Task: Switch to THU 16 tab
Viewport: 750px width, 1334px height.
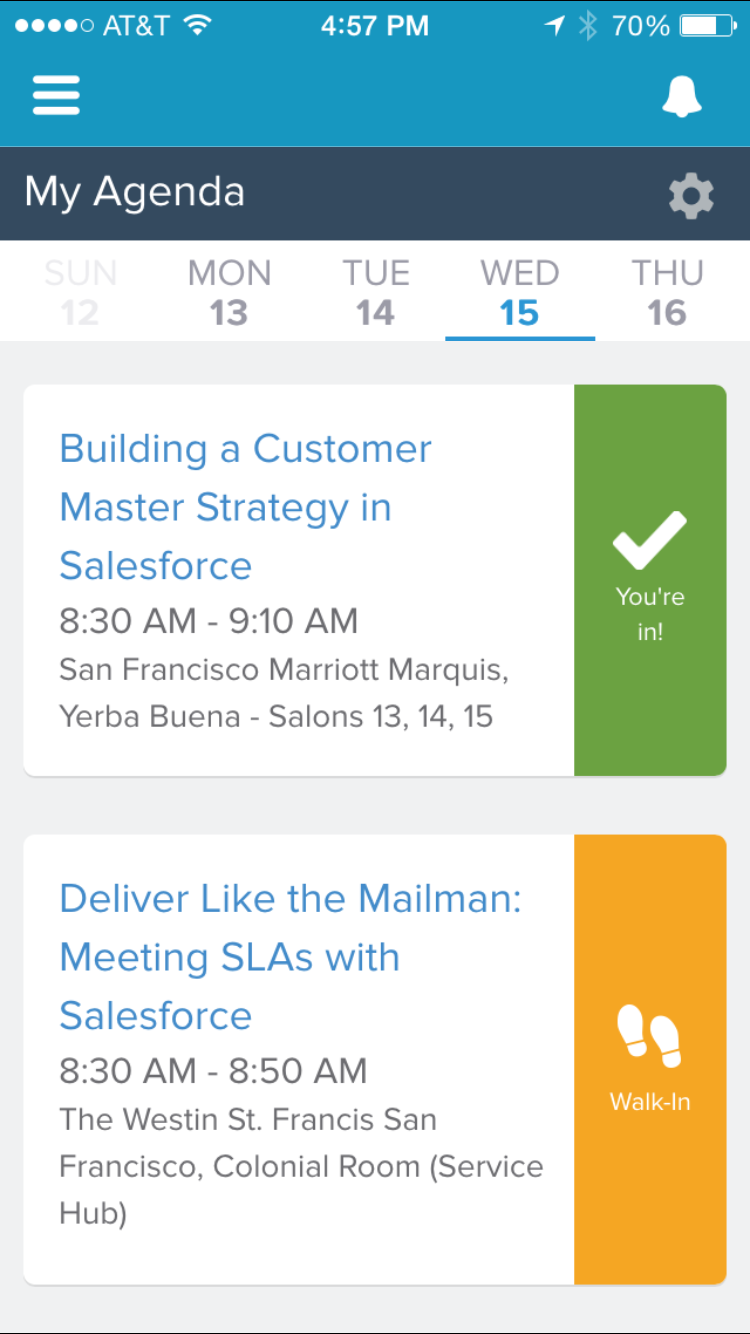Action: point(667,292)
